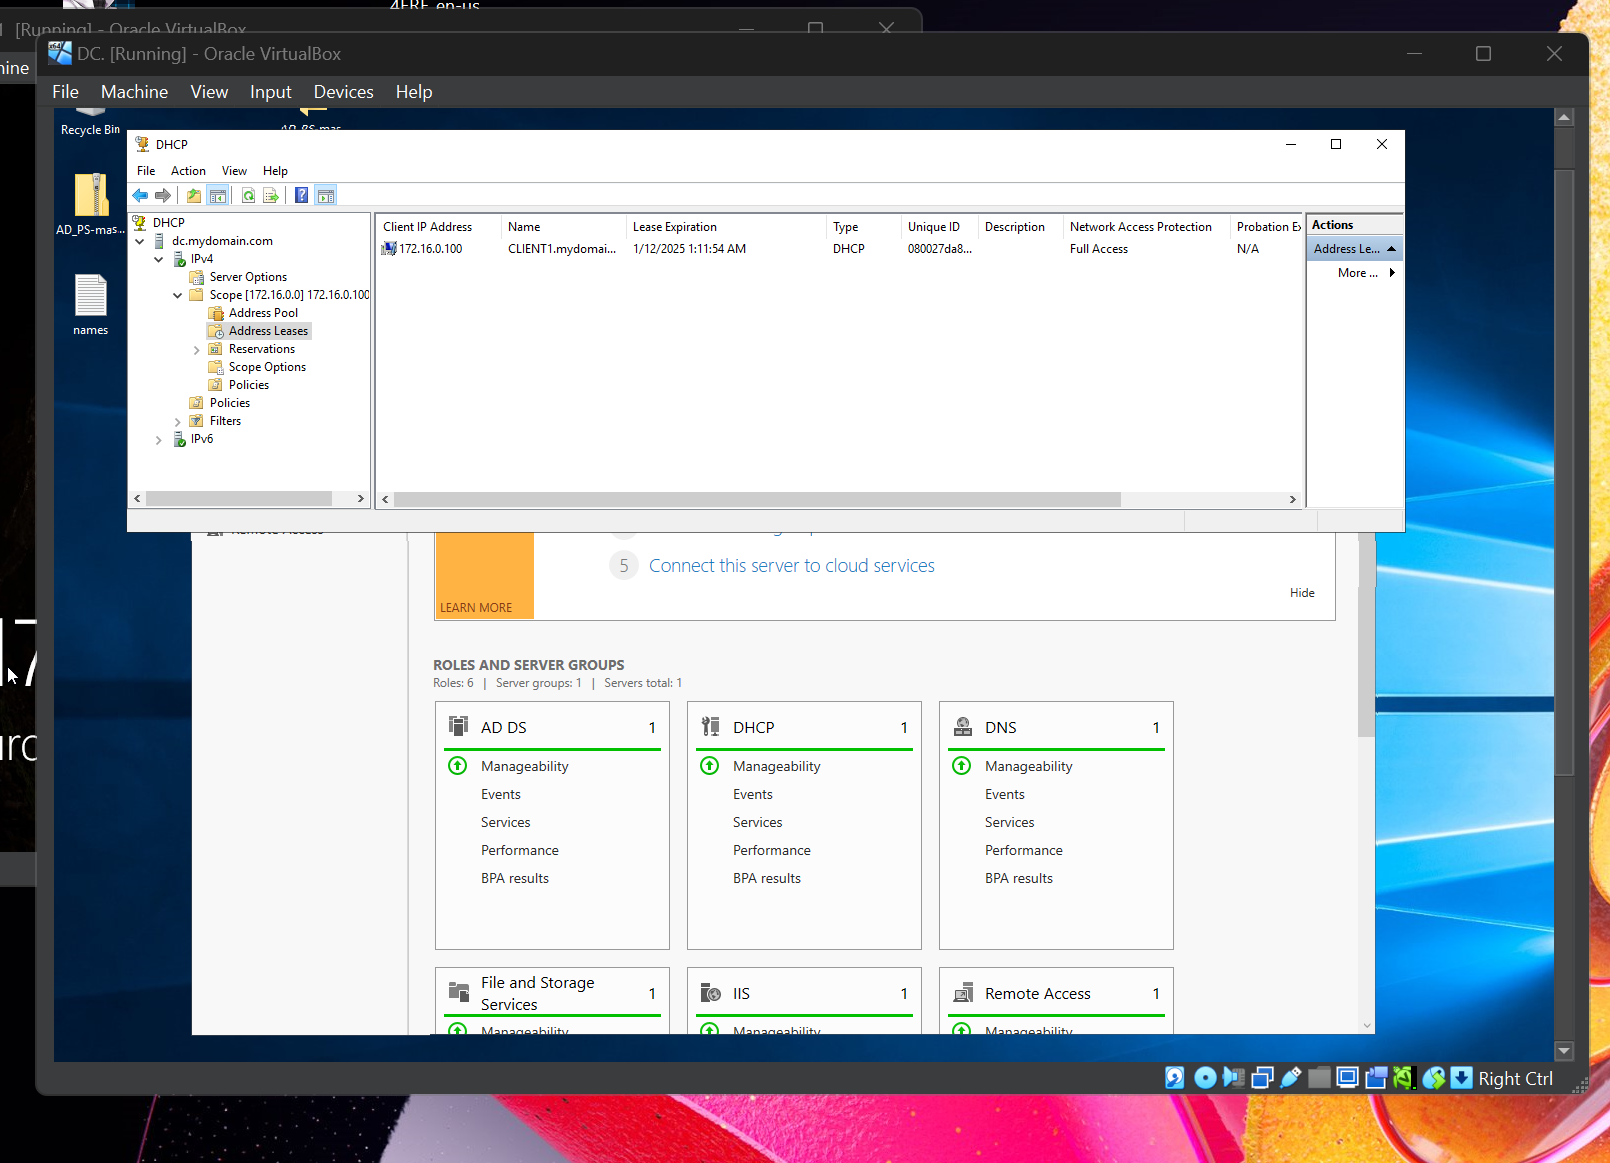
Task: Open the DHCP File menu
Action: [146, 171]
